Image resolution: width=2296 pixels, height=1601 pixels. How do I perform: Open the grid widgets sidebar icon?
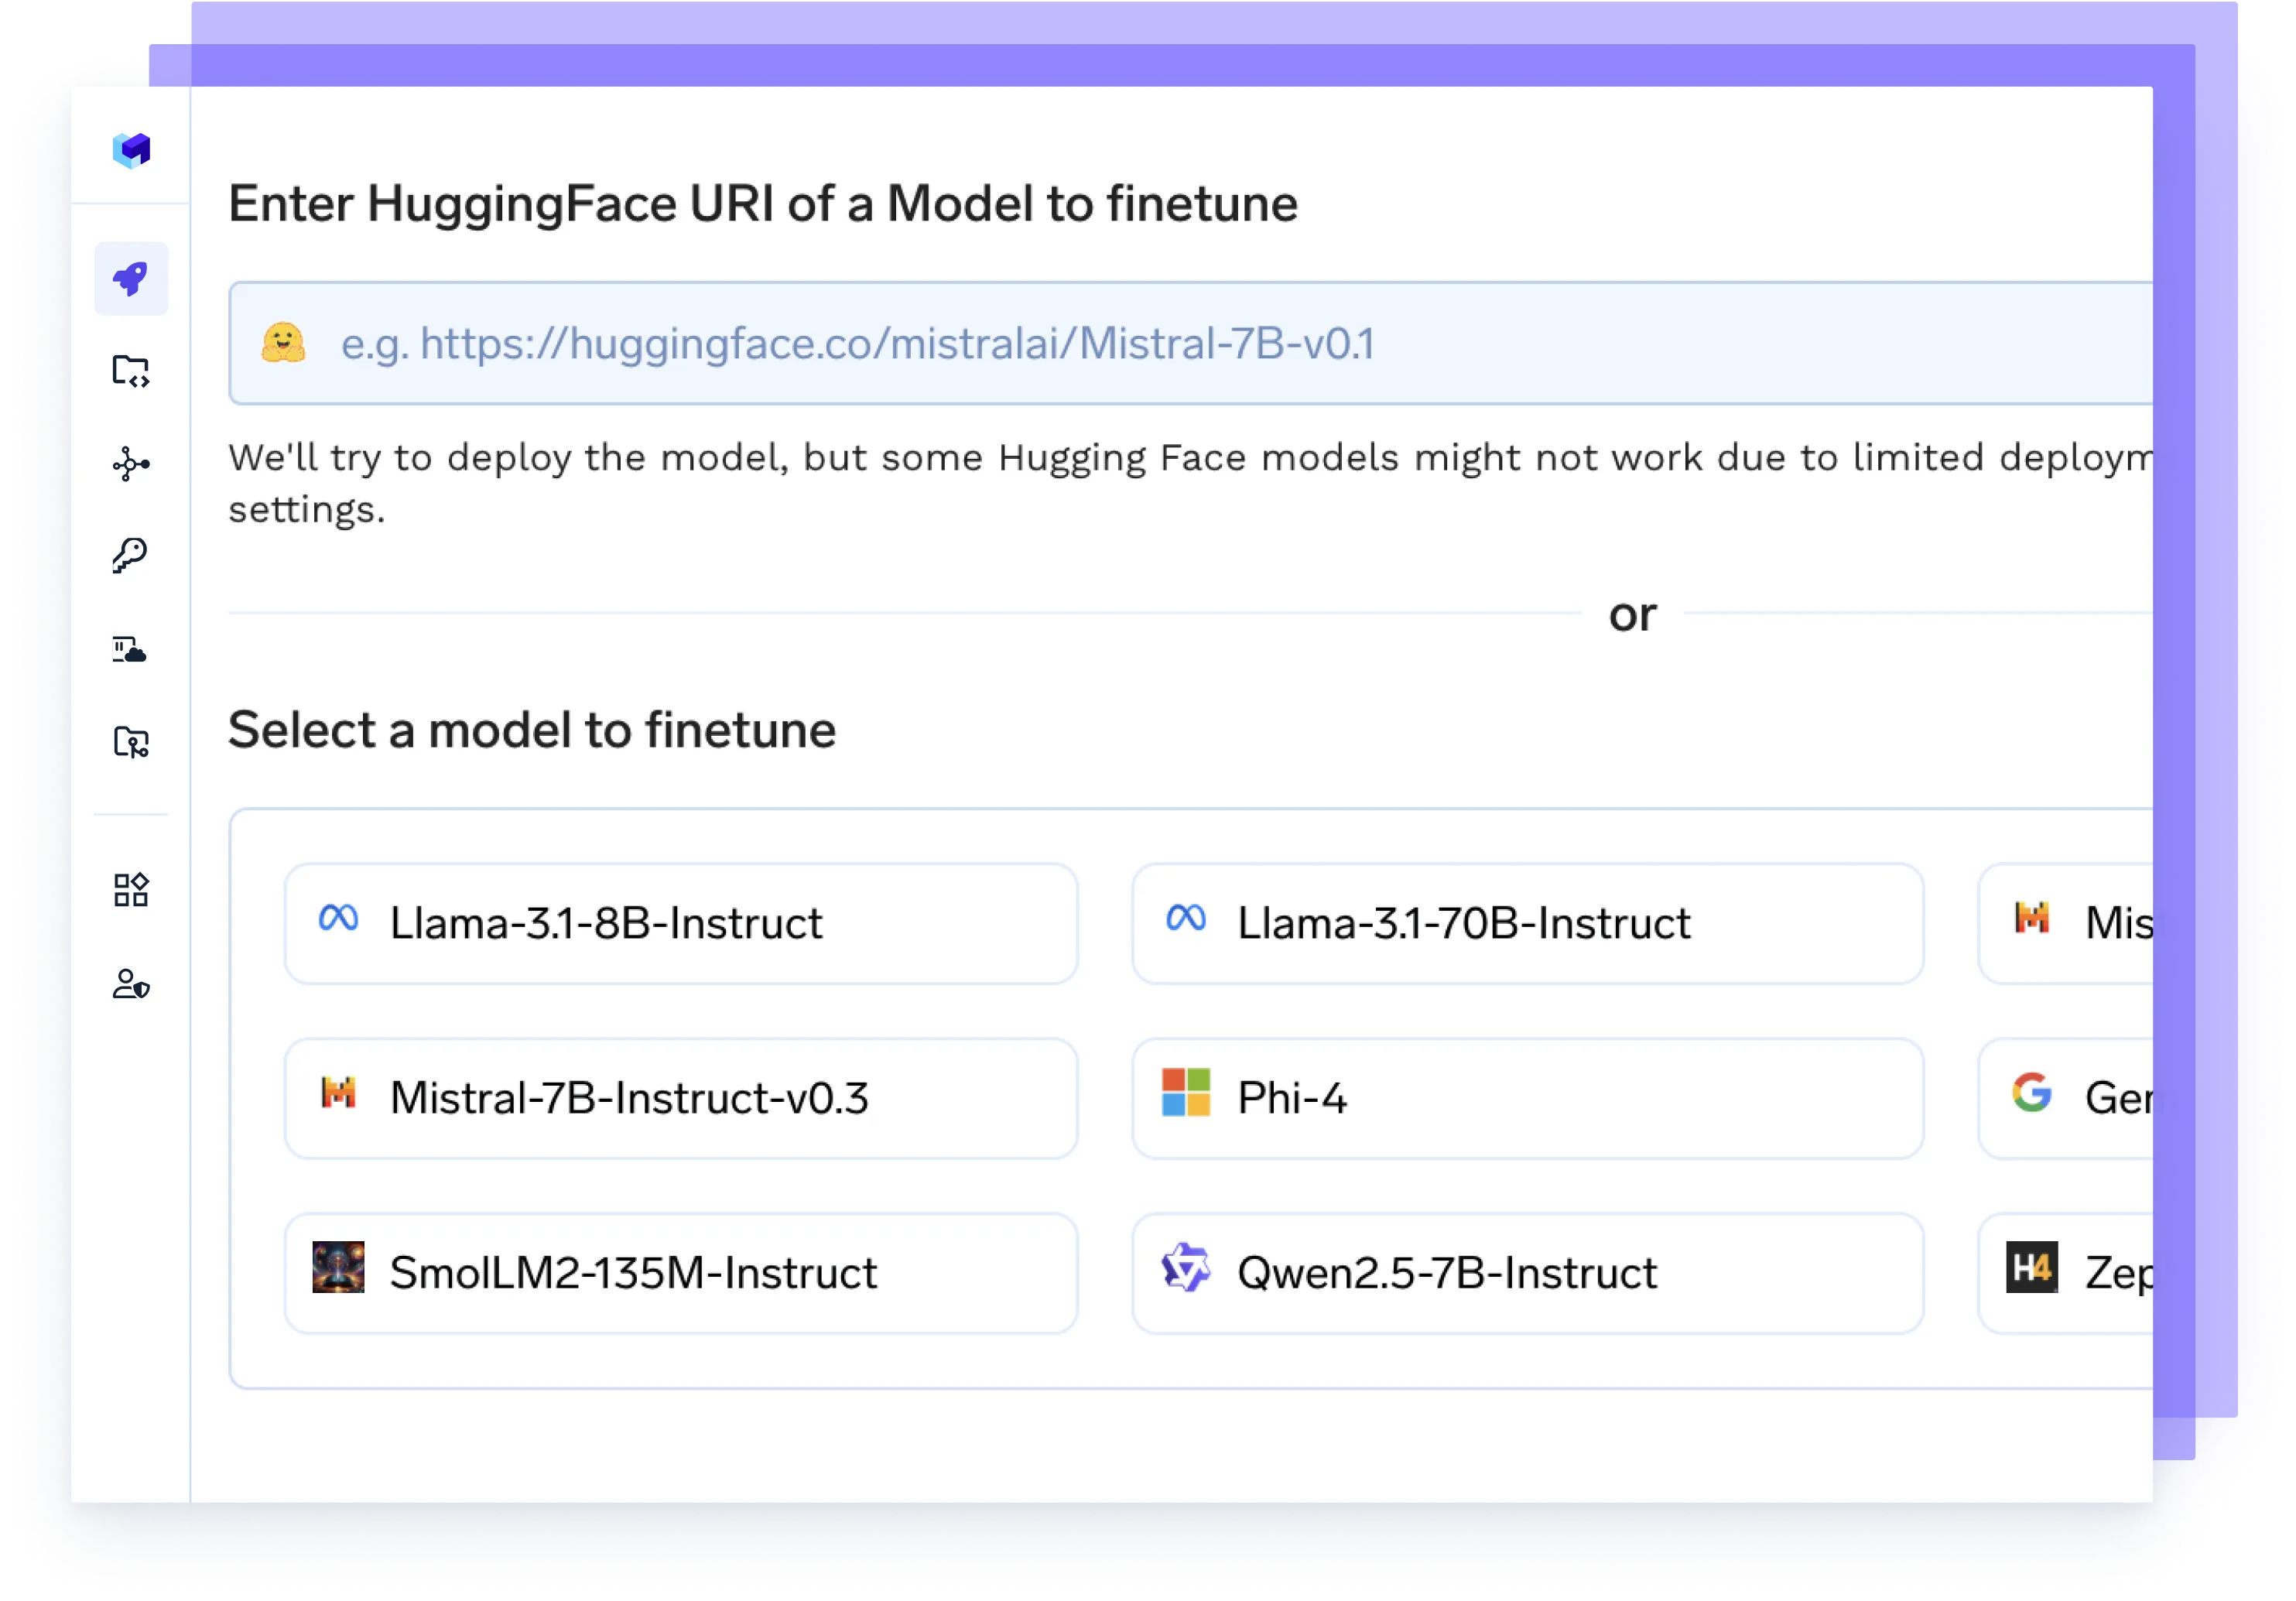coord(131,890)
